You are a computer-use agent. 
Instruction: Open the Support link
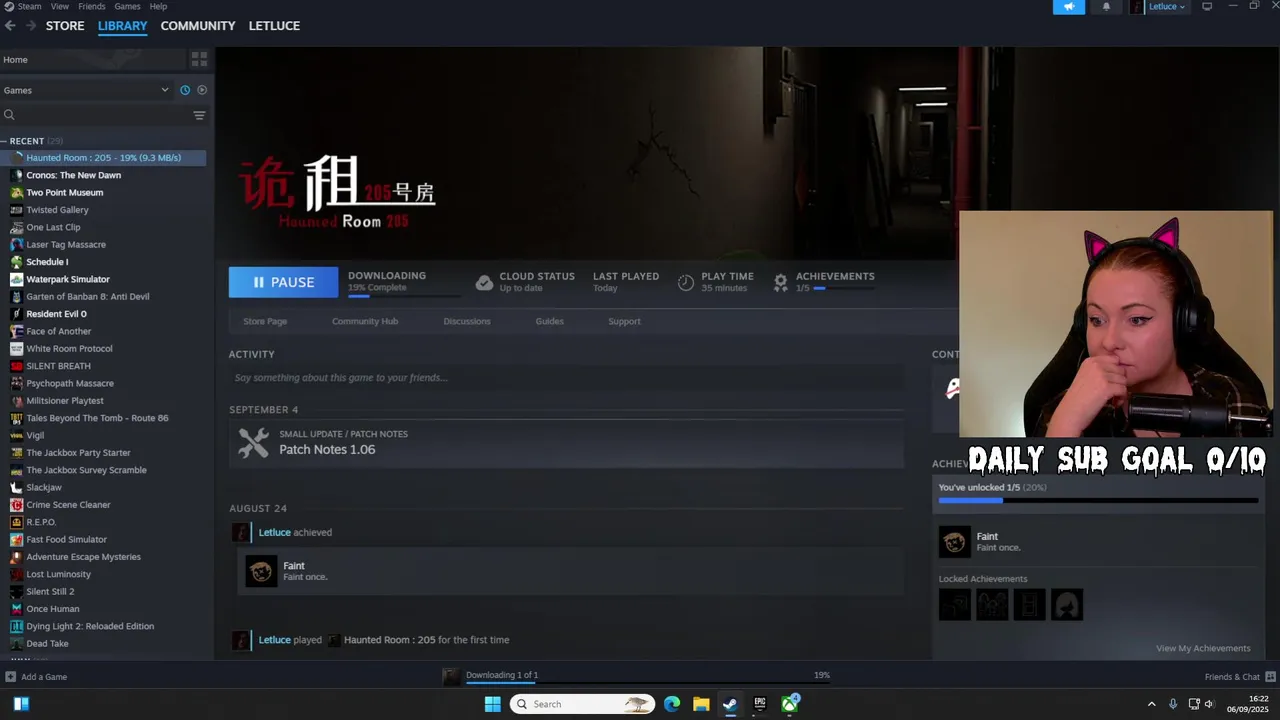coord(624,321)
